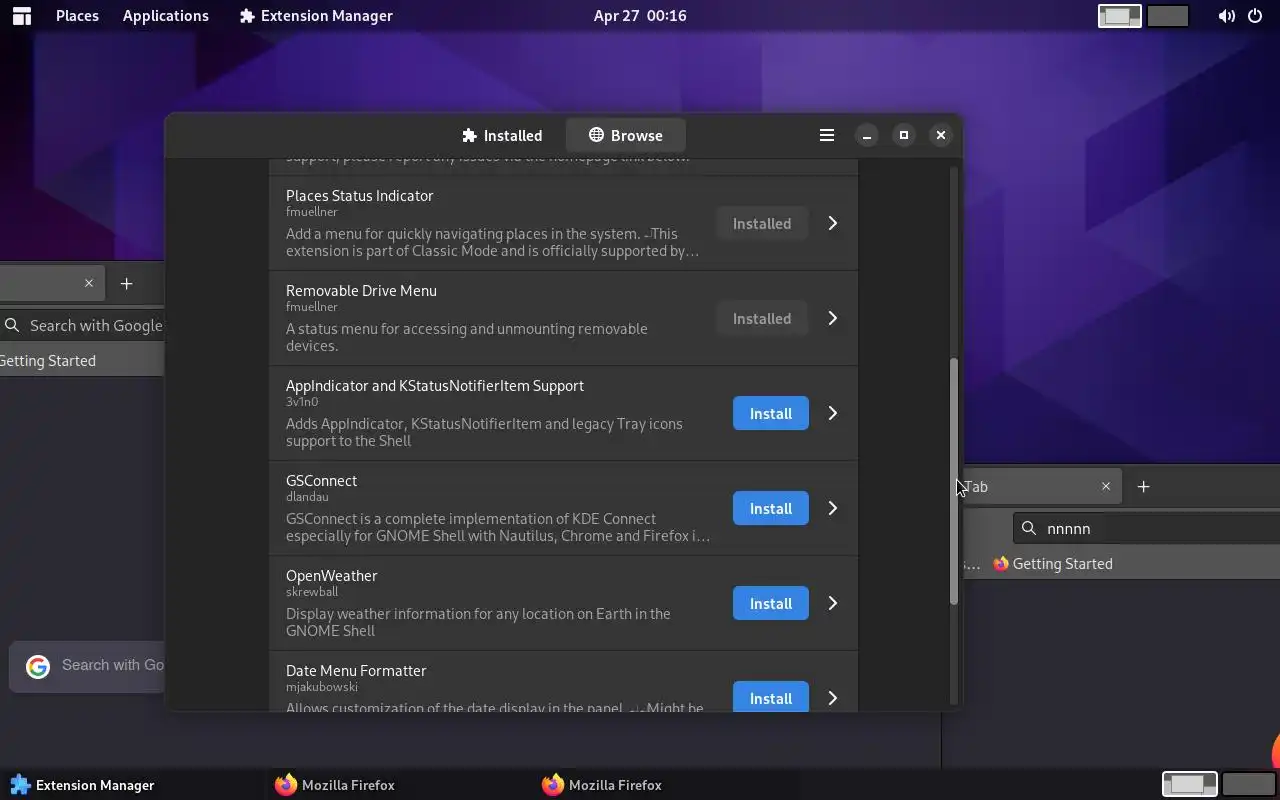Click the search magnifier icon in right Firefox
Viewport: 1280px width, 800px height.
[x=1029, y=528]
